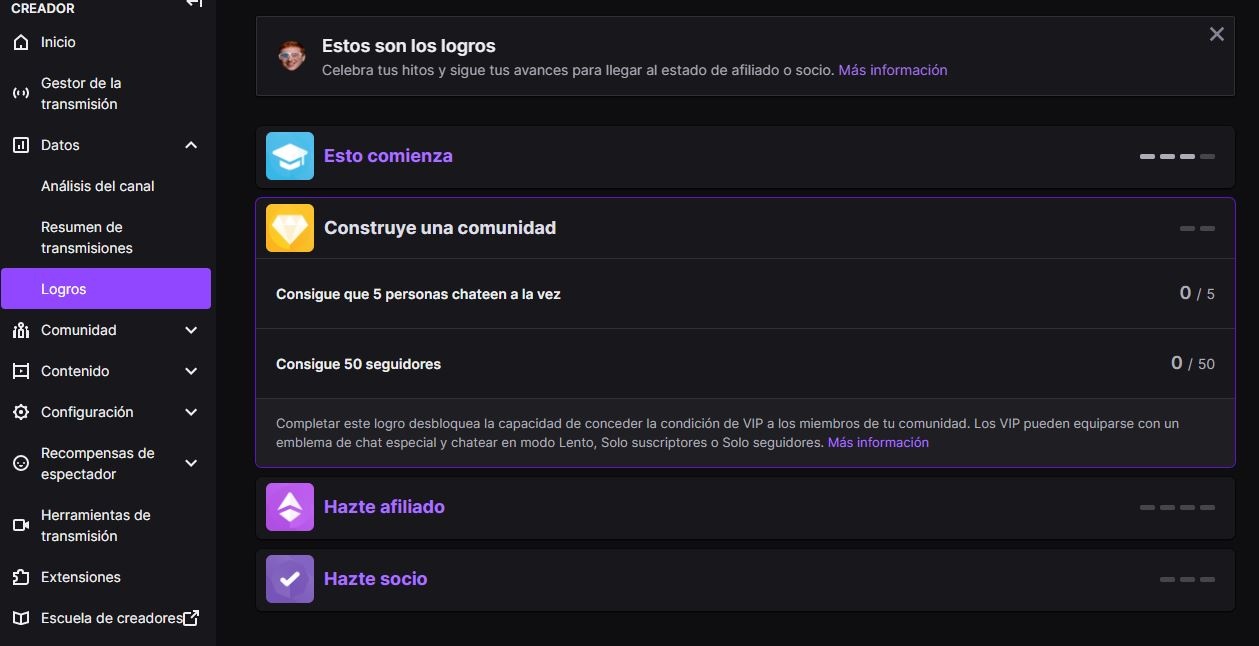The height and width of the screenshot is (646, 1259).
Task: Open Análisis del canal page
Action: [98, 186]
